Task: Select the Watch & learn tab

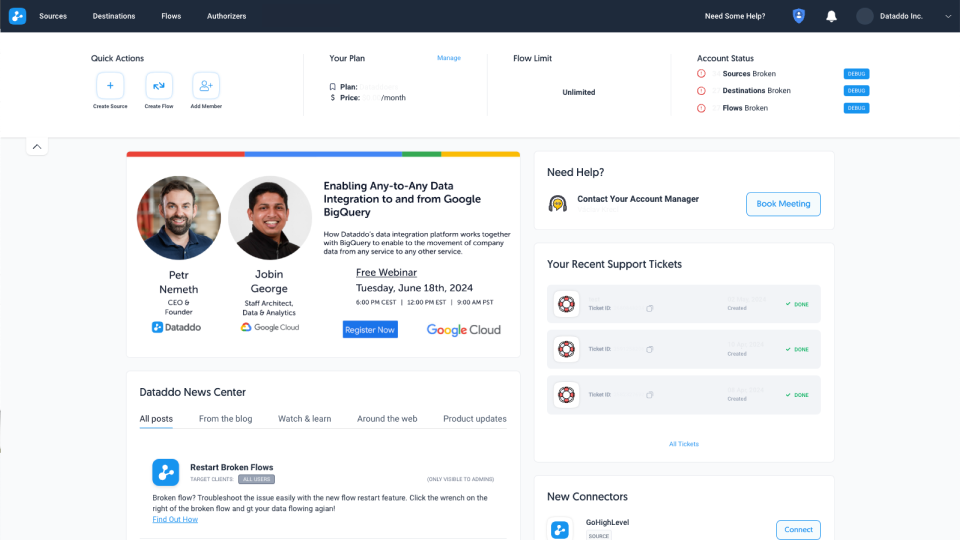Action: point(304,419)
